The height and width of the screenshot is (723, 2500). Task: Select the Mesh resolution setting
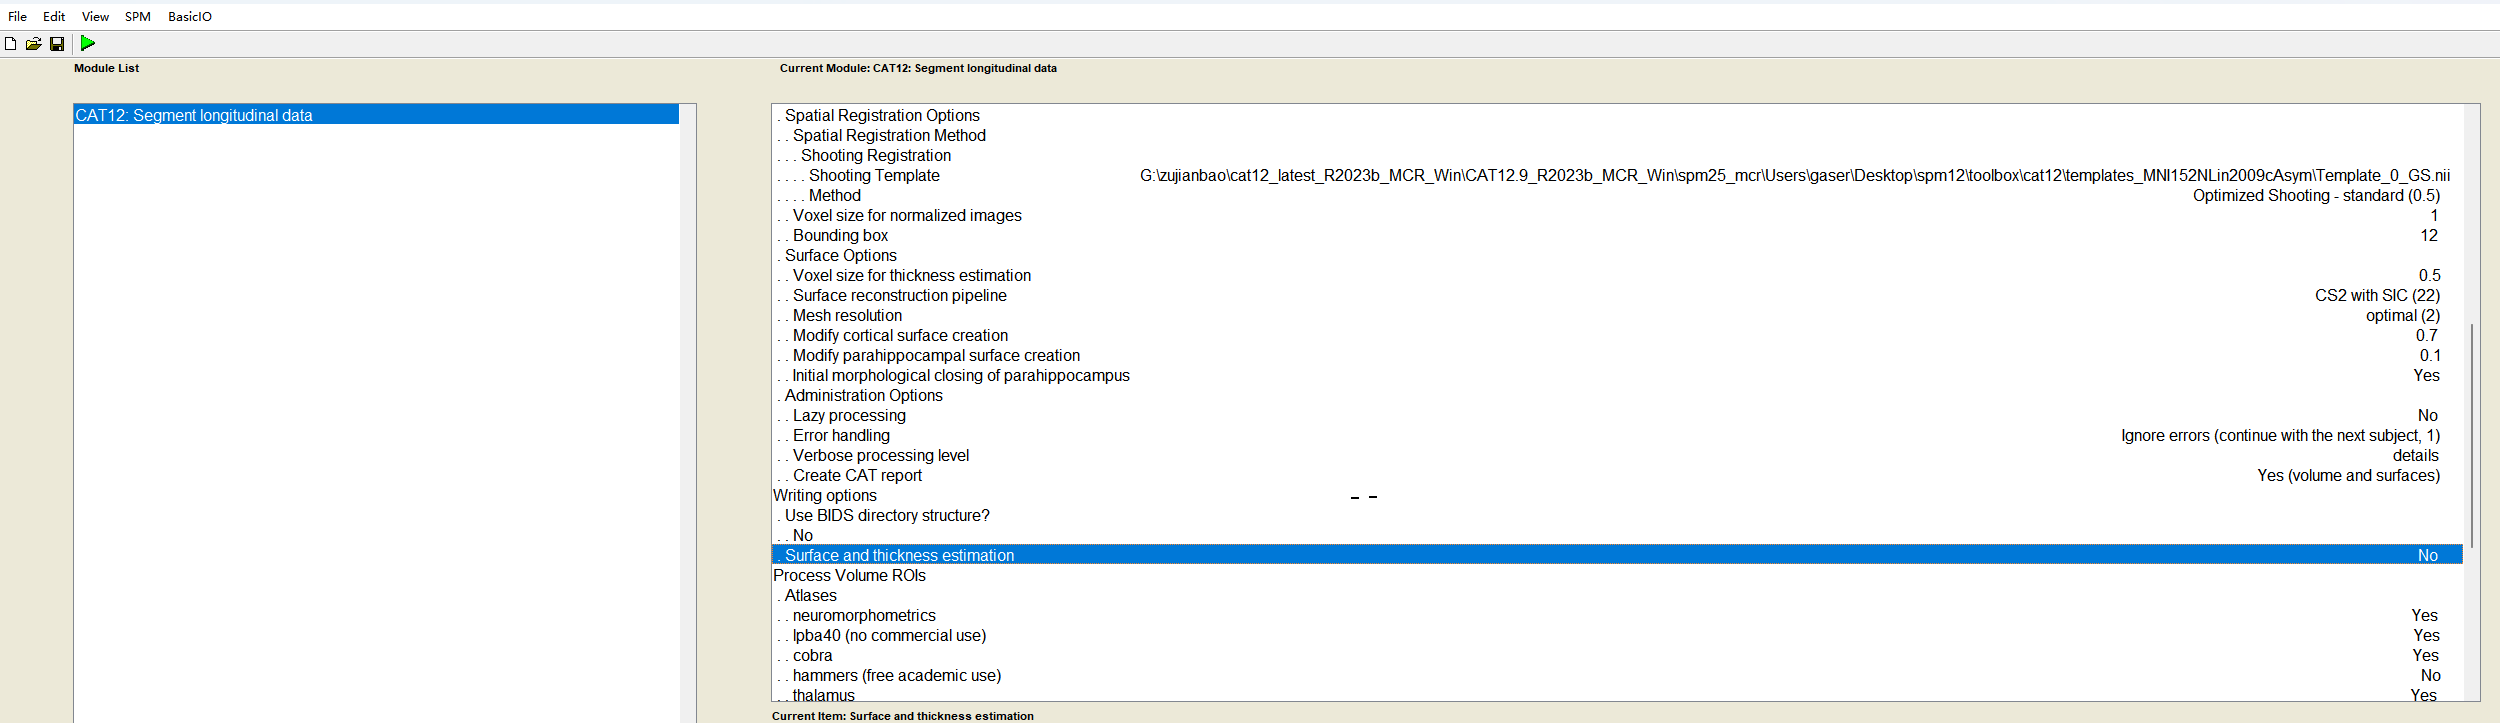pyautogui.click(x=846, y=316)
